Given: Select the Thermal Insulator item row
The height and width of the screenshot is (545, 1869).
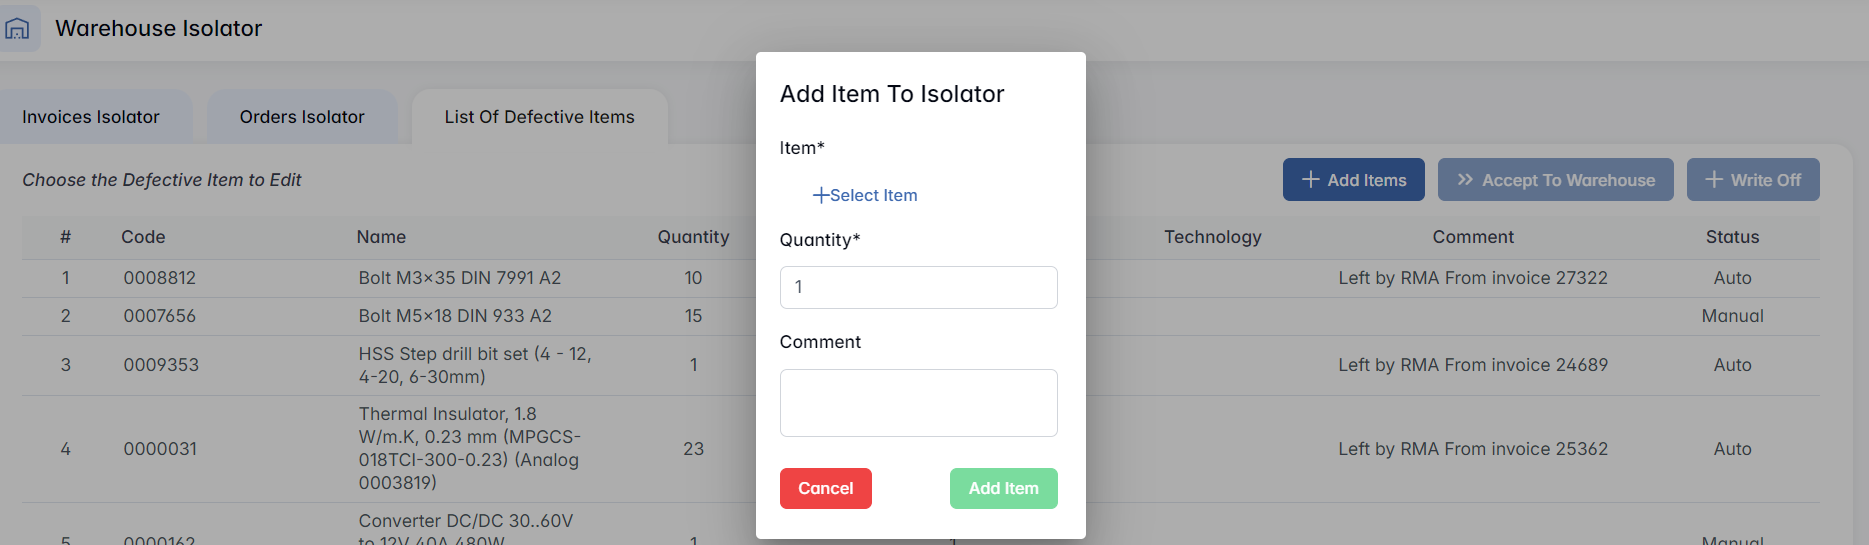Looking at the screenshot, I should tap(470, 448).
